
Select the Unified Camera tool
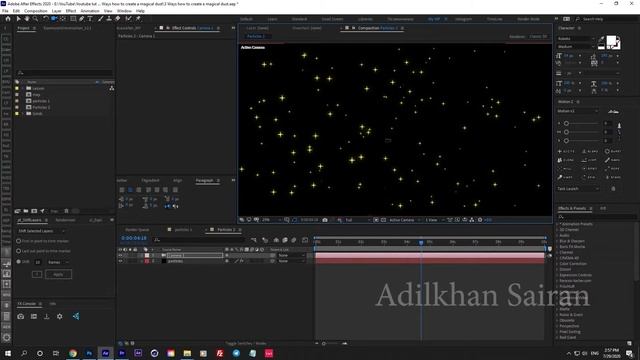54,19
